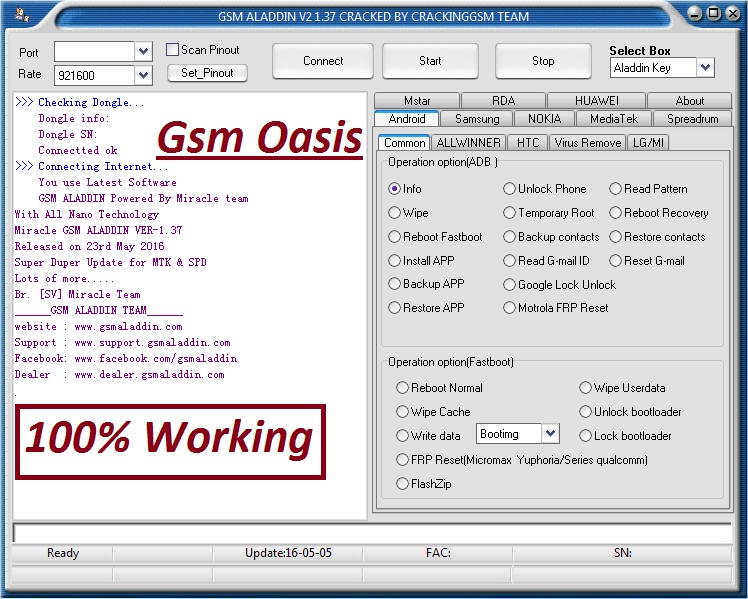Select the Backup contacts option
Viewport: 748px width, 599px height.
point(509,237)
